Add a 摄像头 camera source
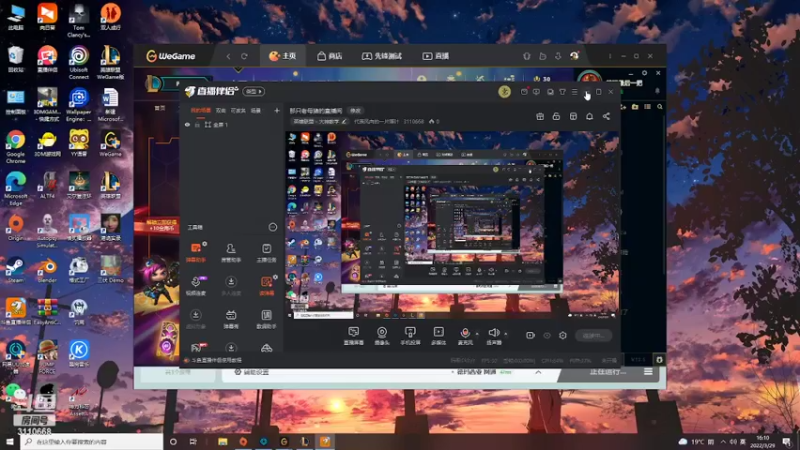800x450 pixels. (x=382, y=336)
